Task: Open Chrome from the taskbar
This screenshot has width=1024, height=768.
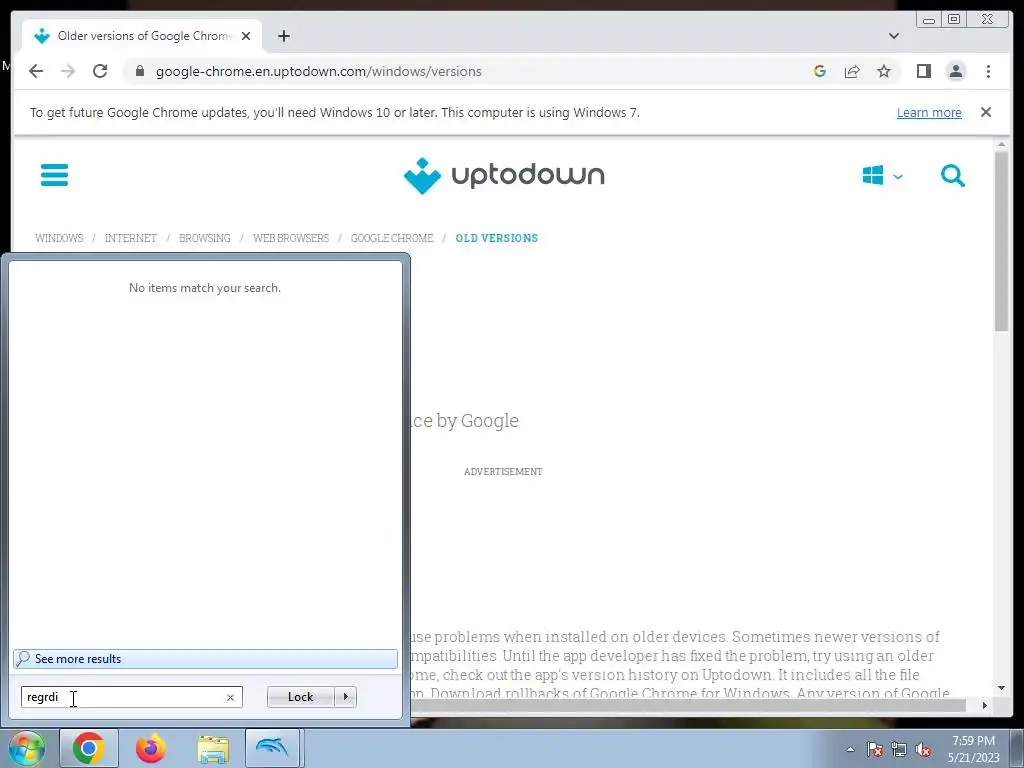Action: point(89,748)
